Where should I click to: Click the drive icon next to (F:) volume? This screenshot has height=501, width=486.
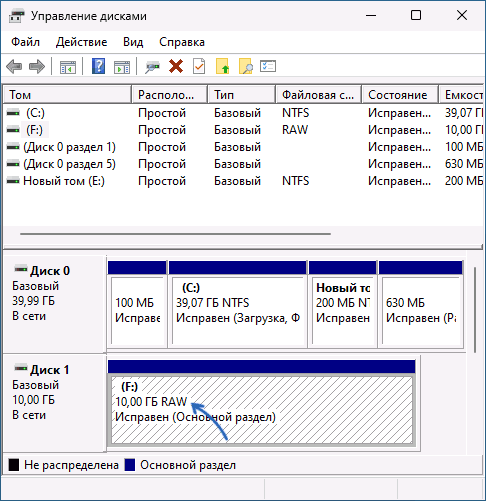pos(13,130)
